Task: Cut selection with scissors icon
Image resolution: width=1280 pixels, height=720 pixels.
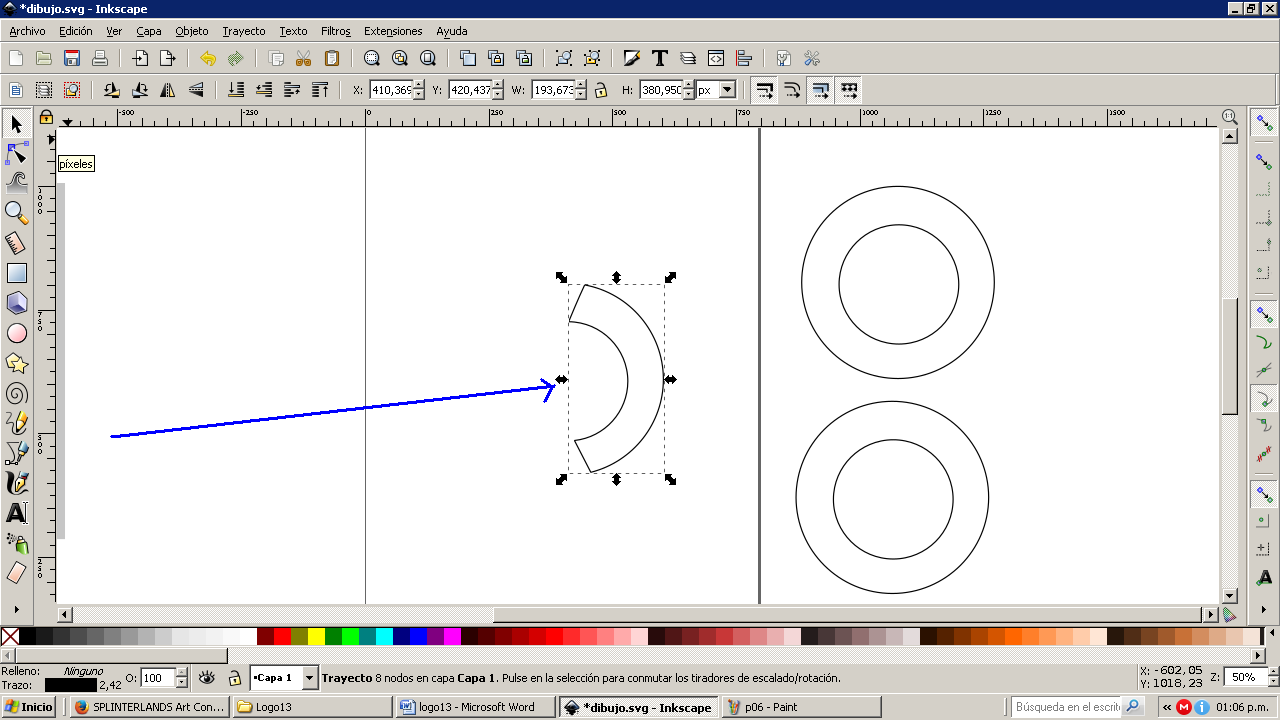Action: tap(304, 58)
